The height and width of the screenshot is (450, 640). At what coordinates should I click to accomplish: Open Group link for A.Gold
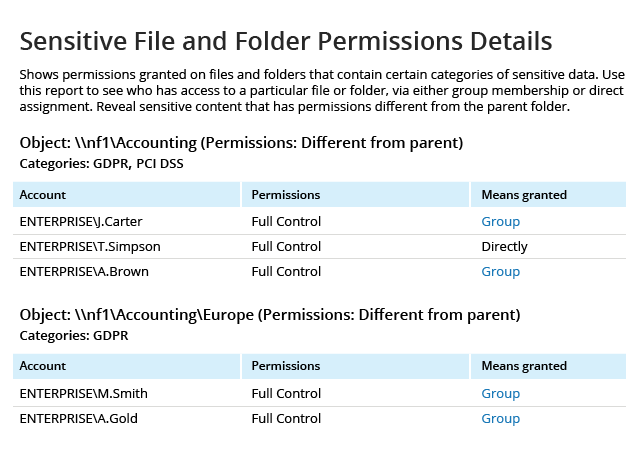click(x=500, y=419)
